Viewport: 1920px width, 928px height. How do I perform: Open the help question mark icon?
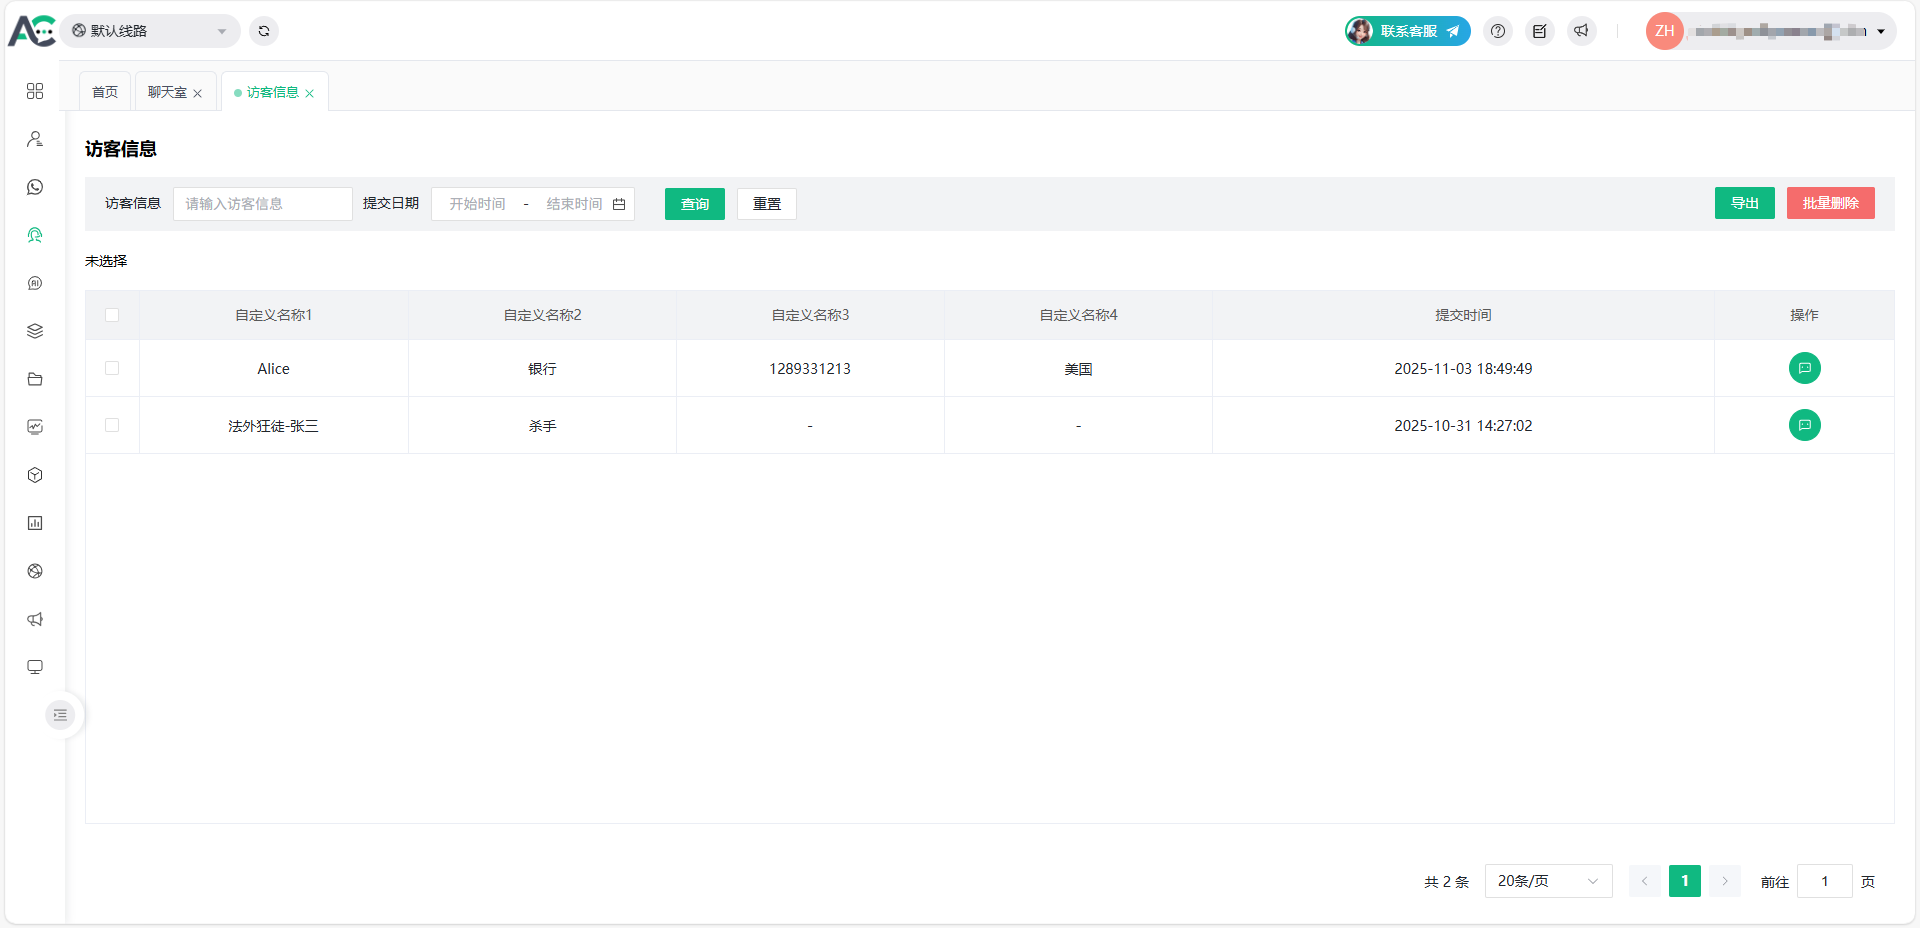click(1497, 31)
